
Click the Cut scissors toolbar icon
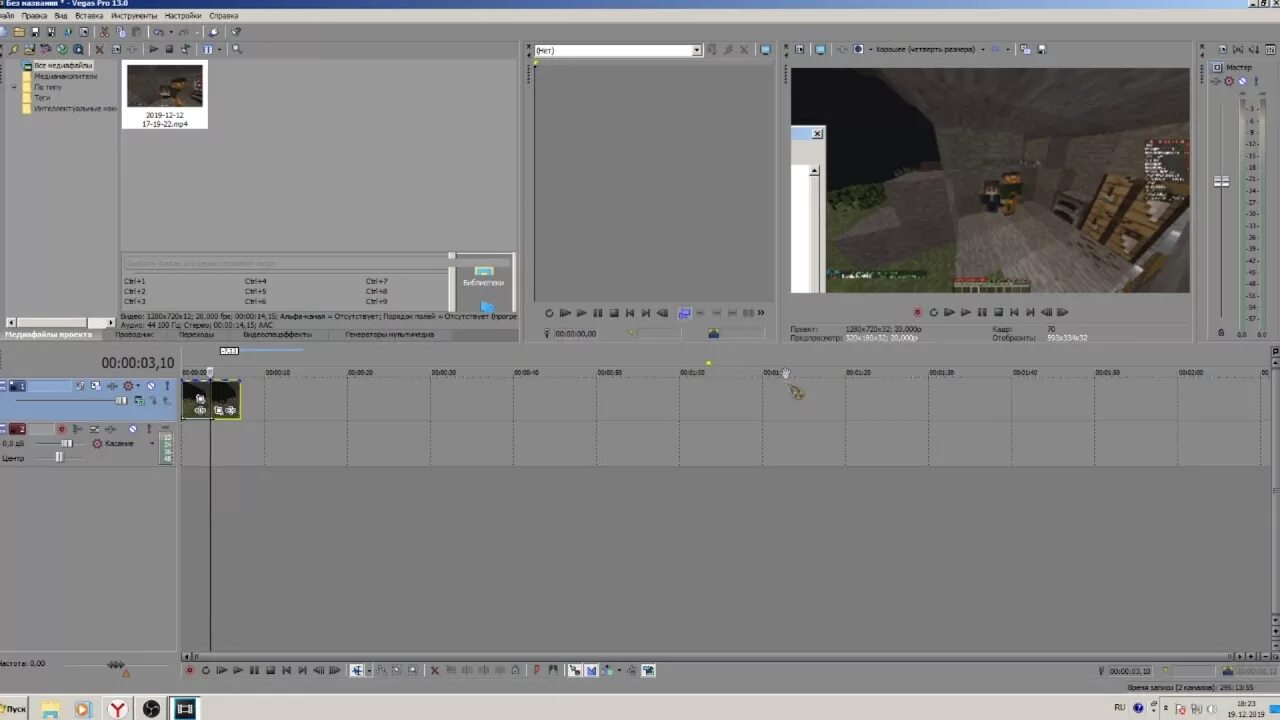point(104,32)
